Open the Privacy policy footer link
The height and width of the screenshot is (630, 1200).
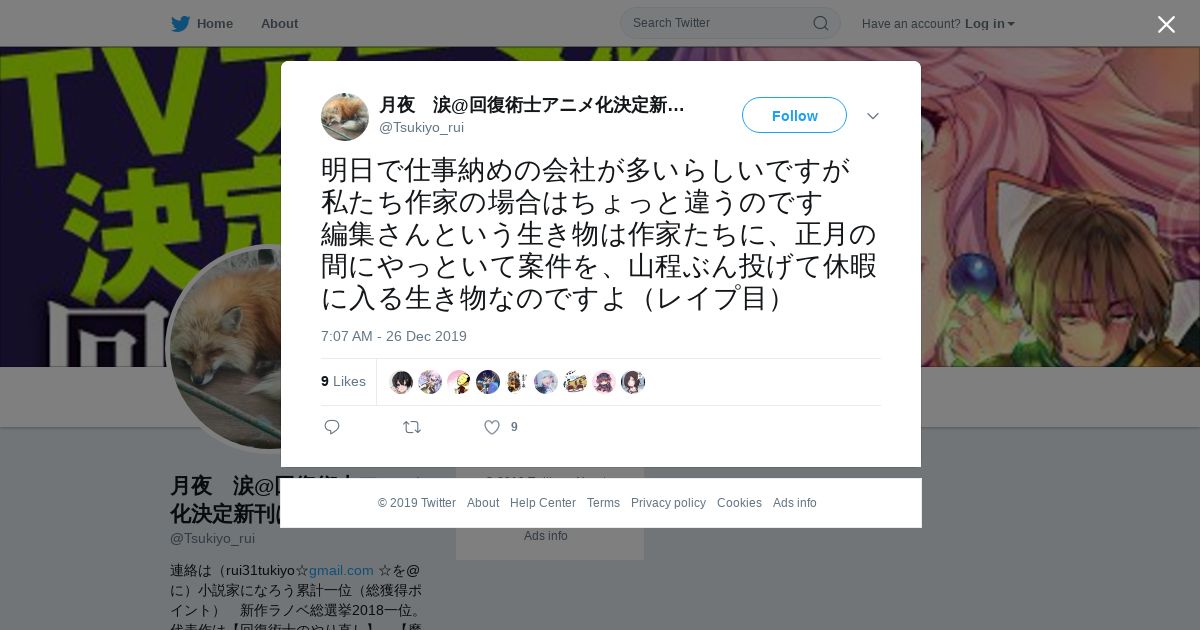pos(668,503)
